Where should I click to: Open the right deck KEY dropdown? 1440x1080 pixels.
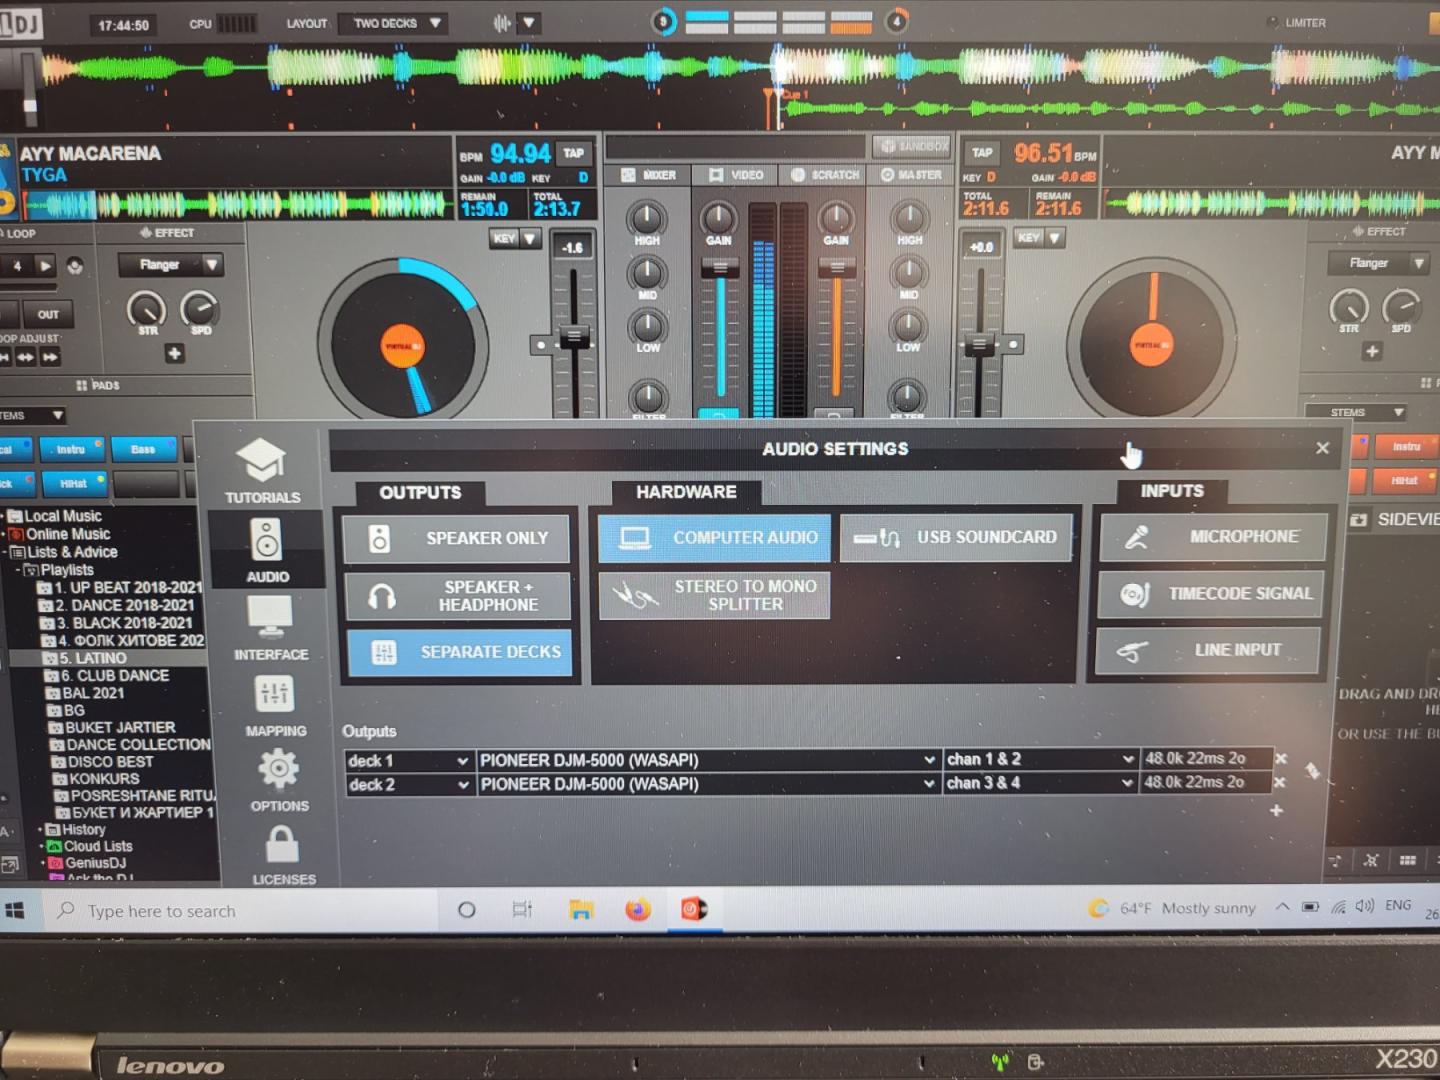click(x=1039, y=238)
